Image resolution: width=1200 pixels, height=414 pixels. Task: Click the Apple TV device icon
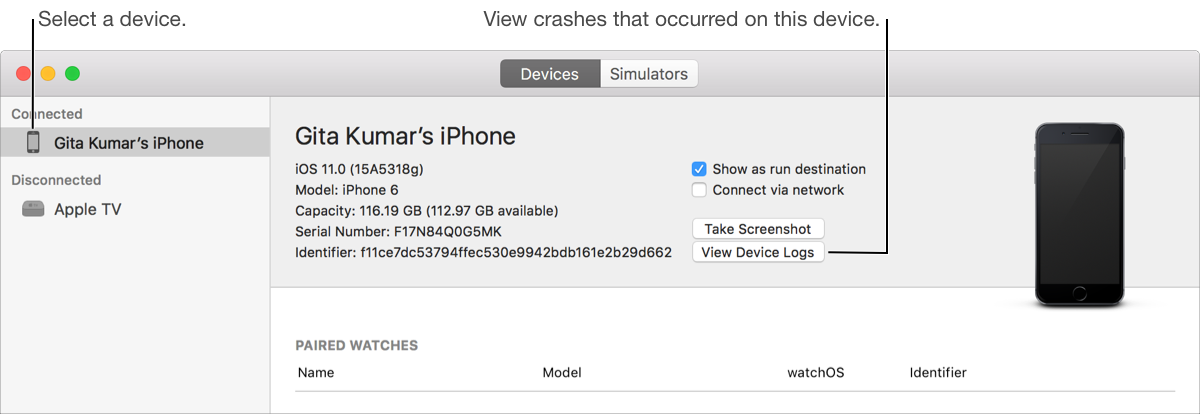click(33, 209)
